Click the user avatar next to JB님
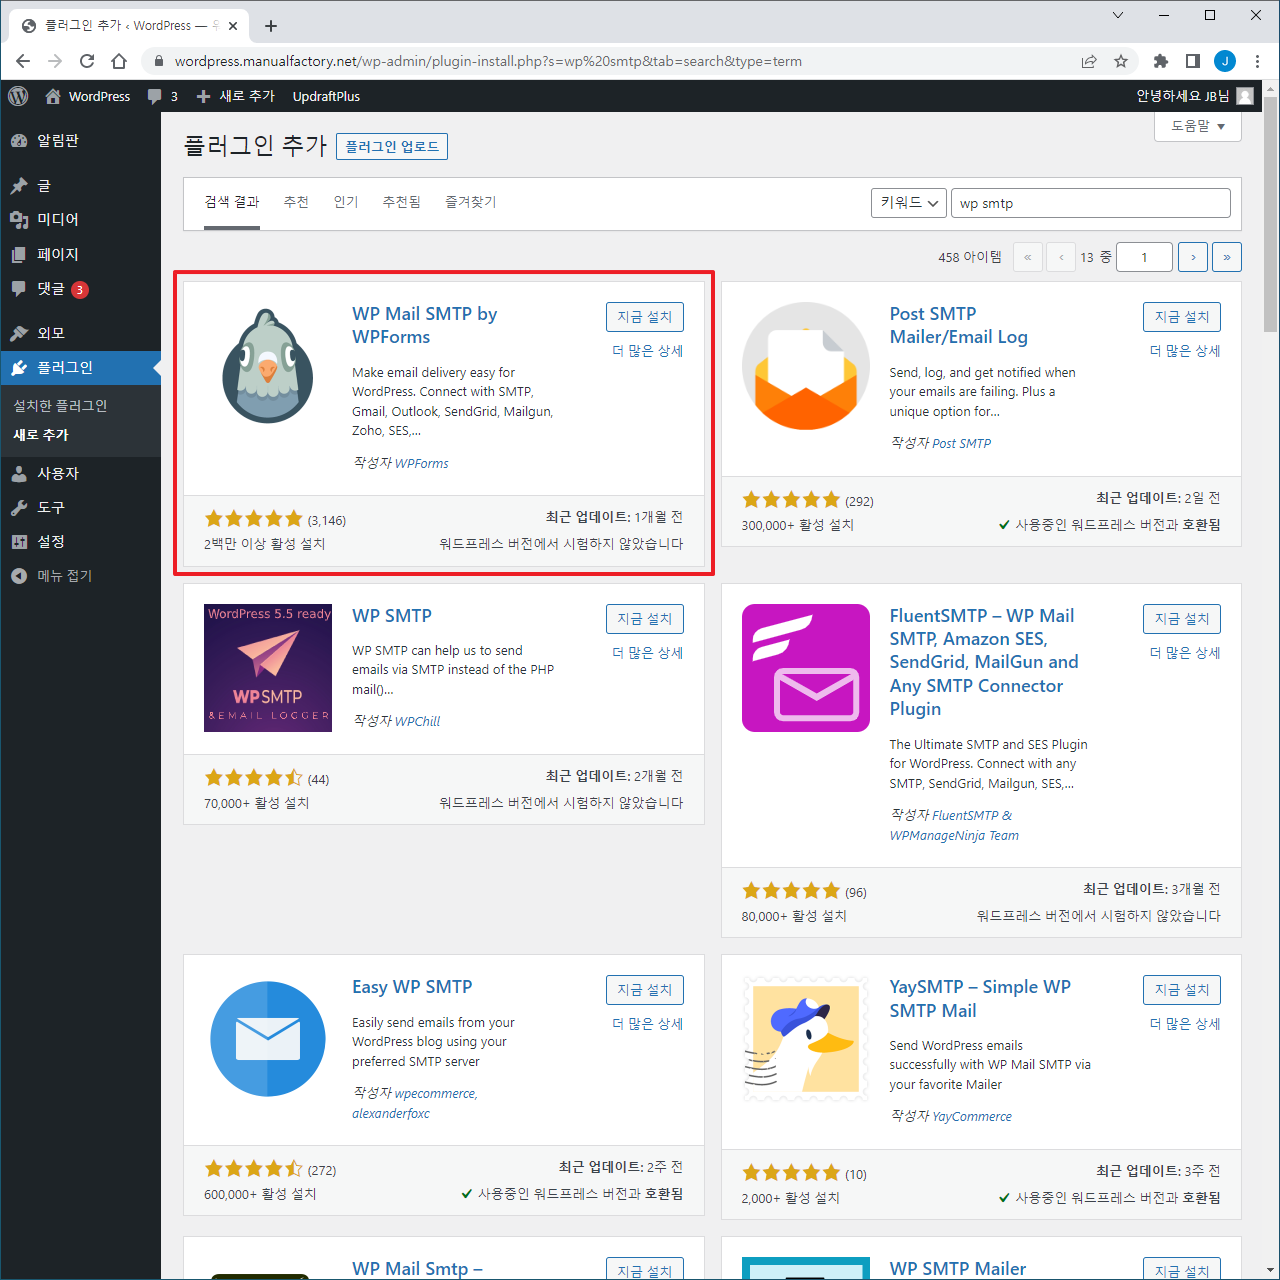1280x1280 pixels. 1245,96
